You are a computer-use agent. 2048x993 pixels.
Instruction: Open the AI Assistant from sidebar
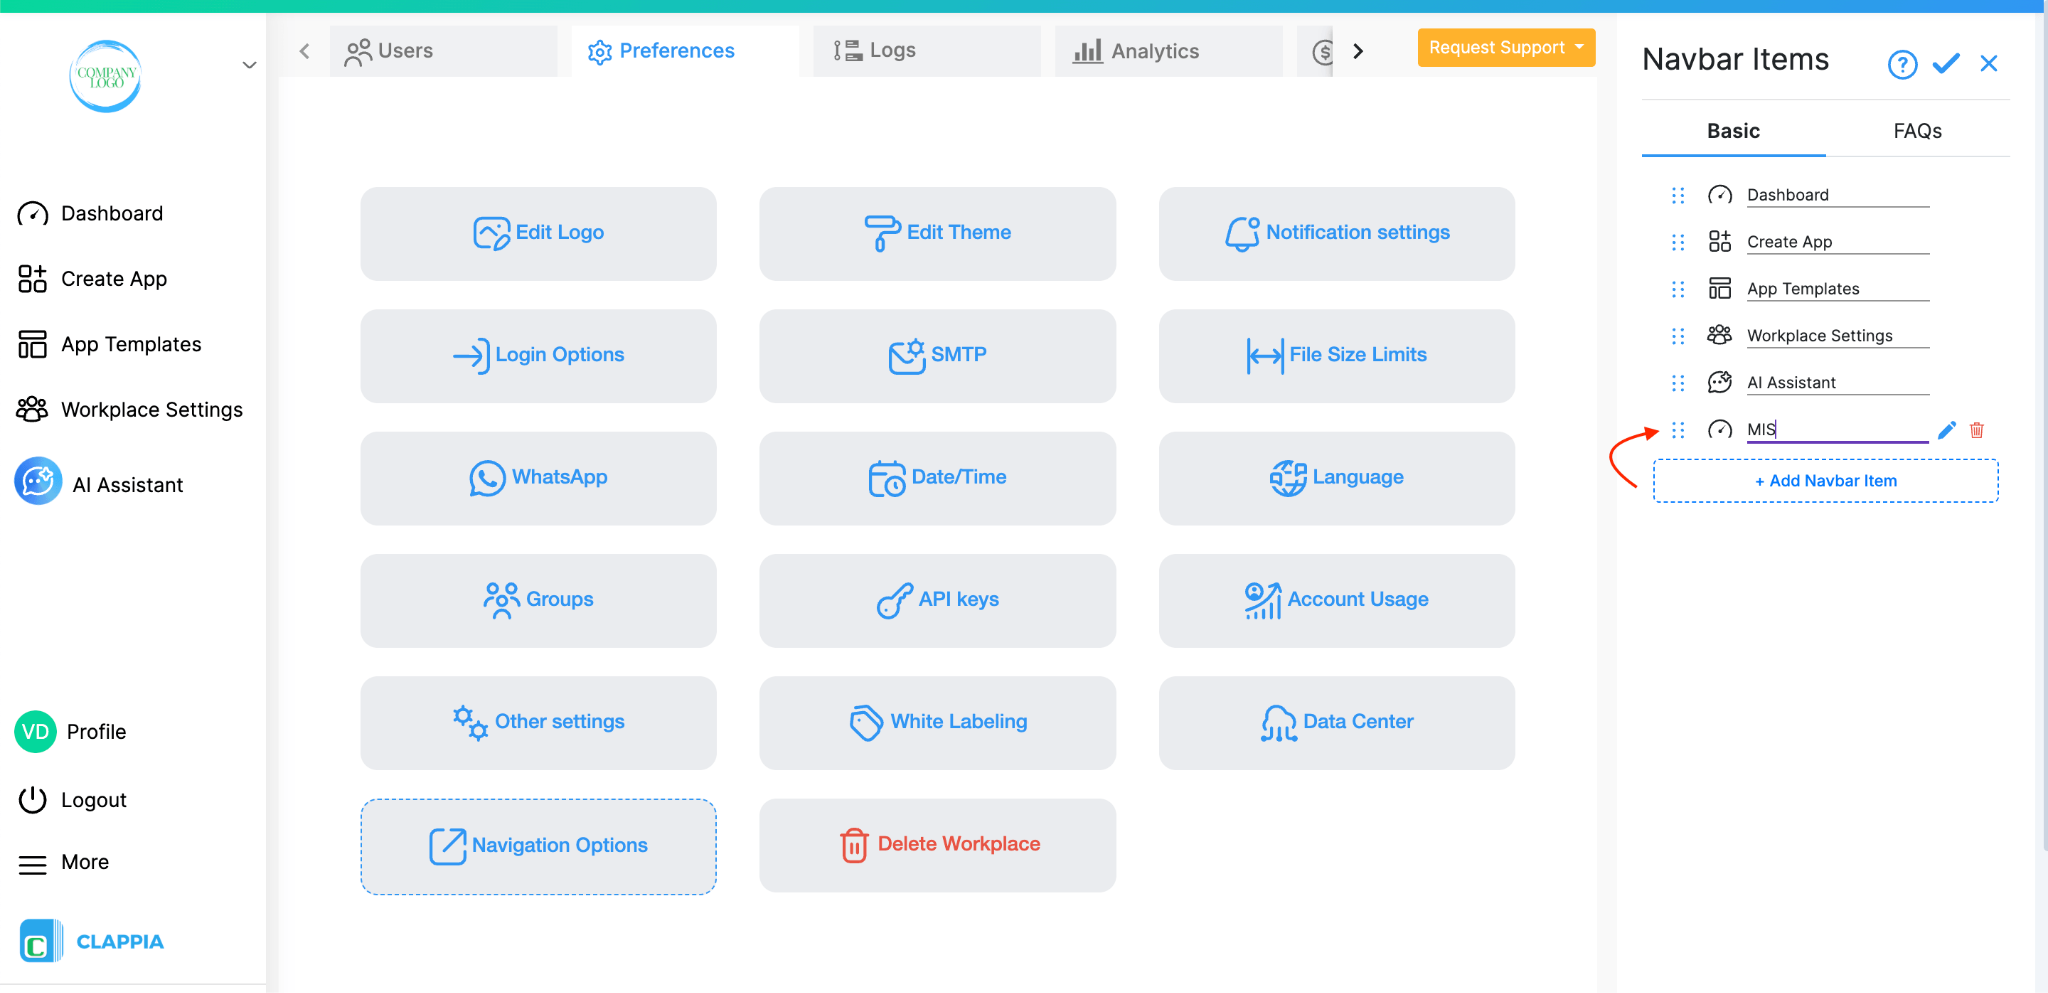click(x=127, y=483)
